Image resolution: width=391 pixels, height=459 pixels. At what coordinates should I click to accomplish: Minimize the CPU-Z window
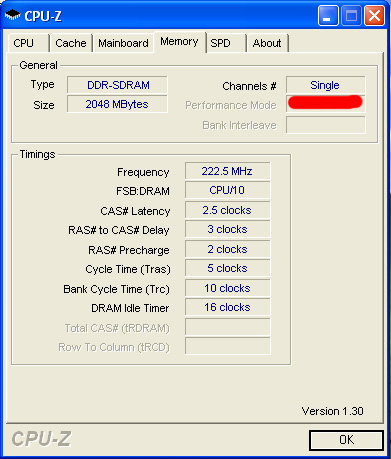point(328,16)
